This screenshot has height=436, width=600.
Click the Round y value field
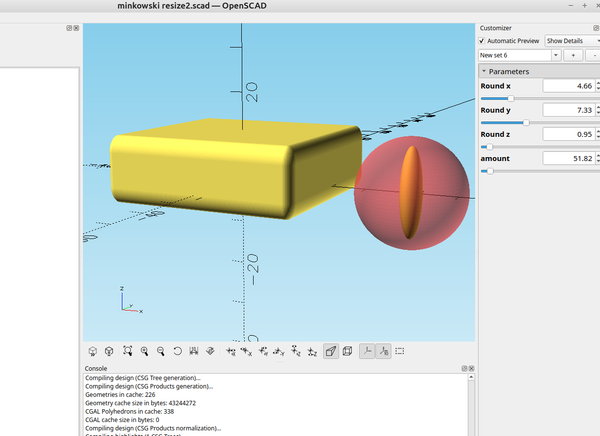(x=569, y=110)
